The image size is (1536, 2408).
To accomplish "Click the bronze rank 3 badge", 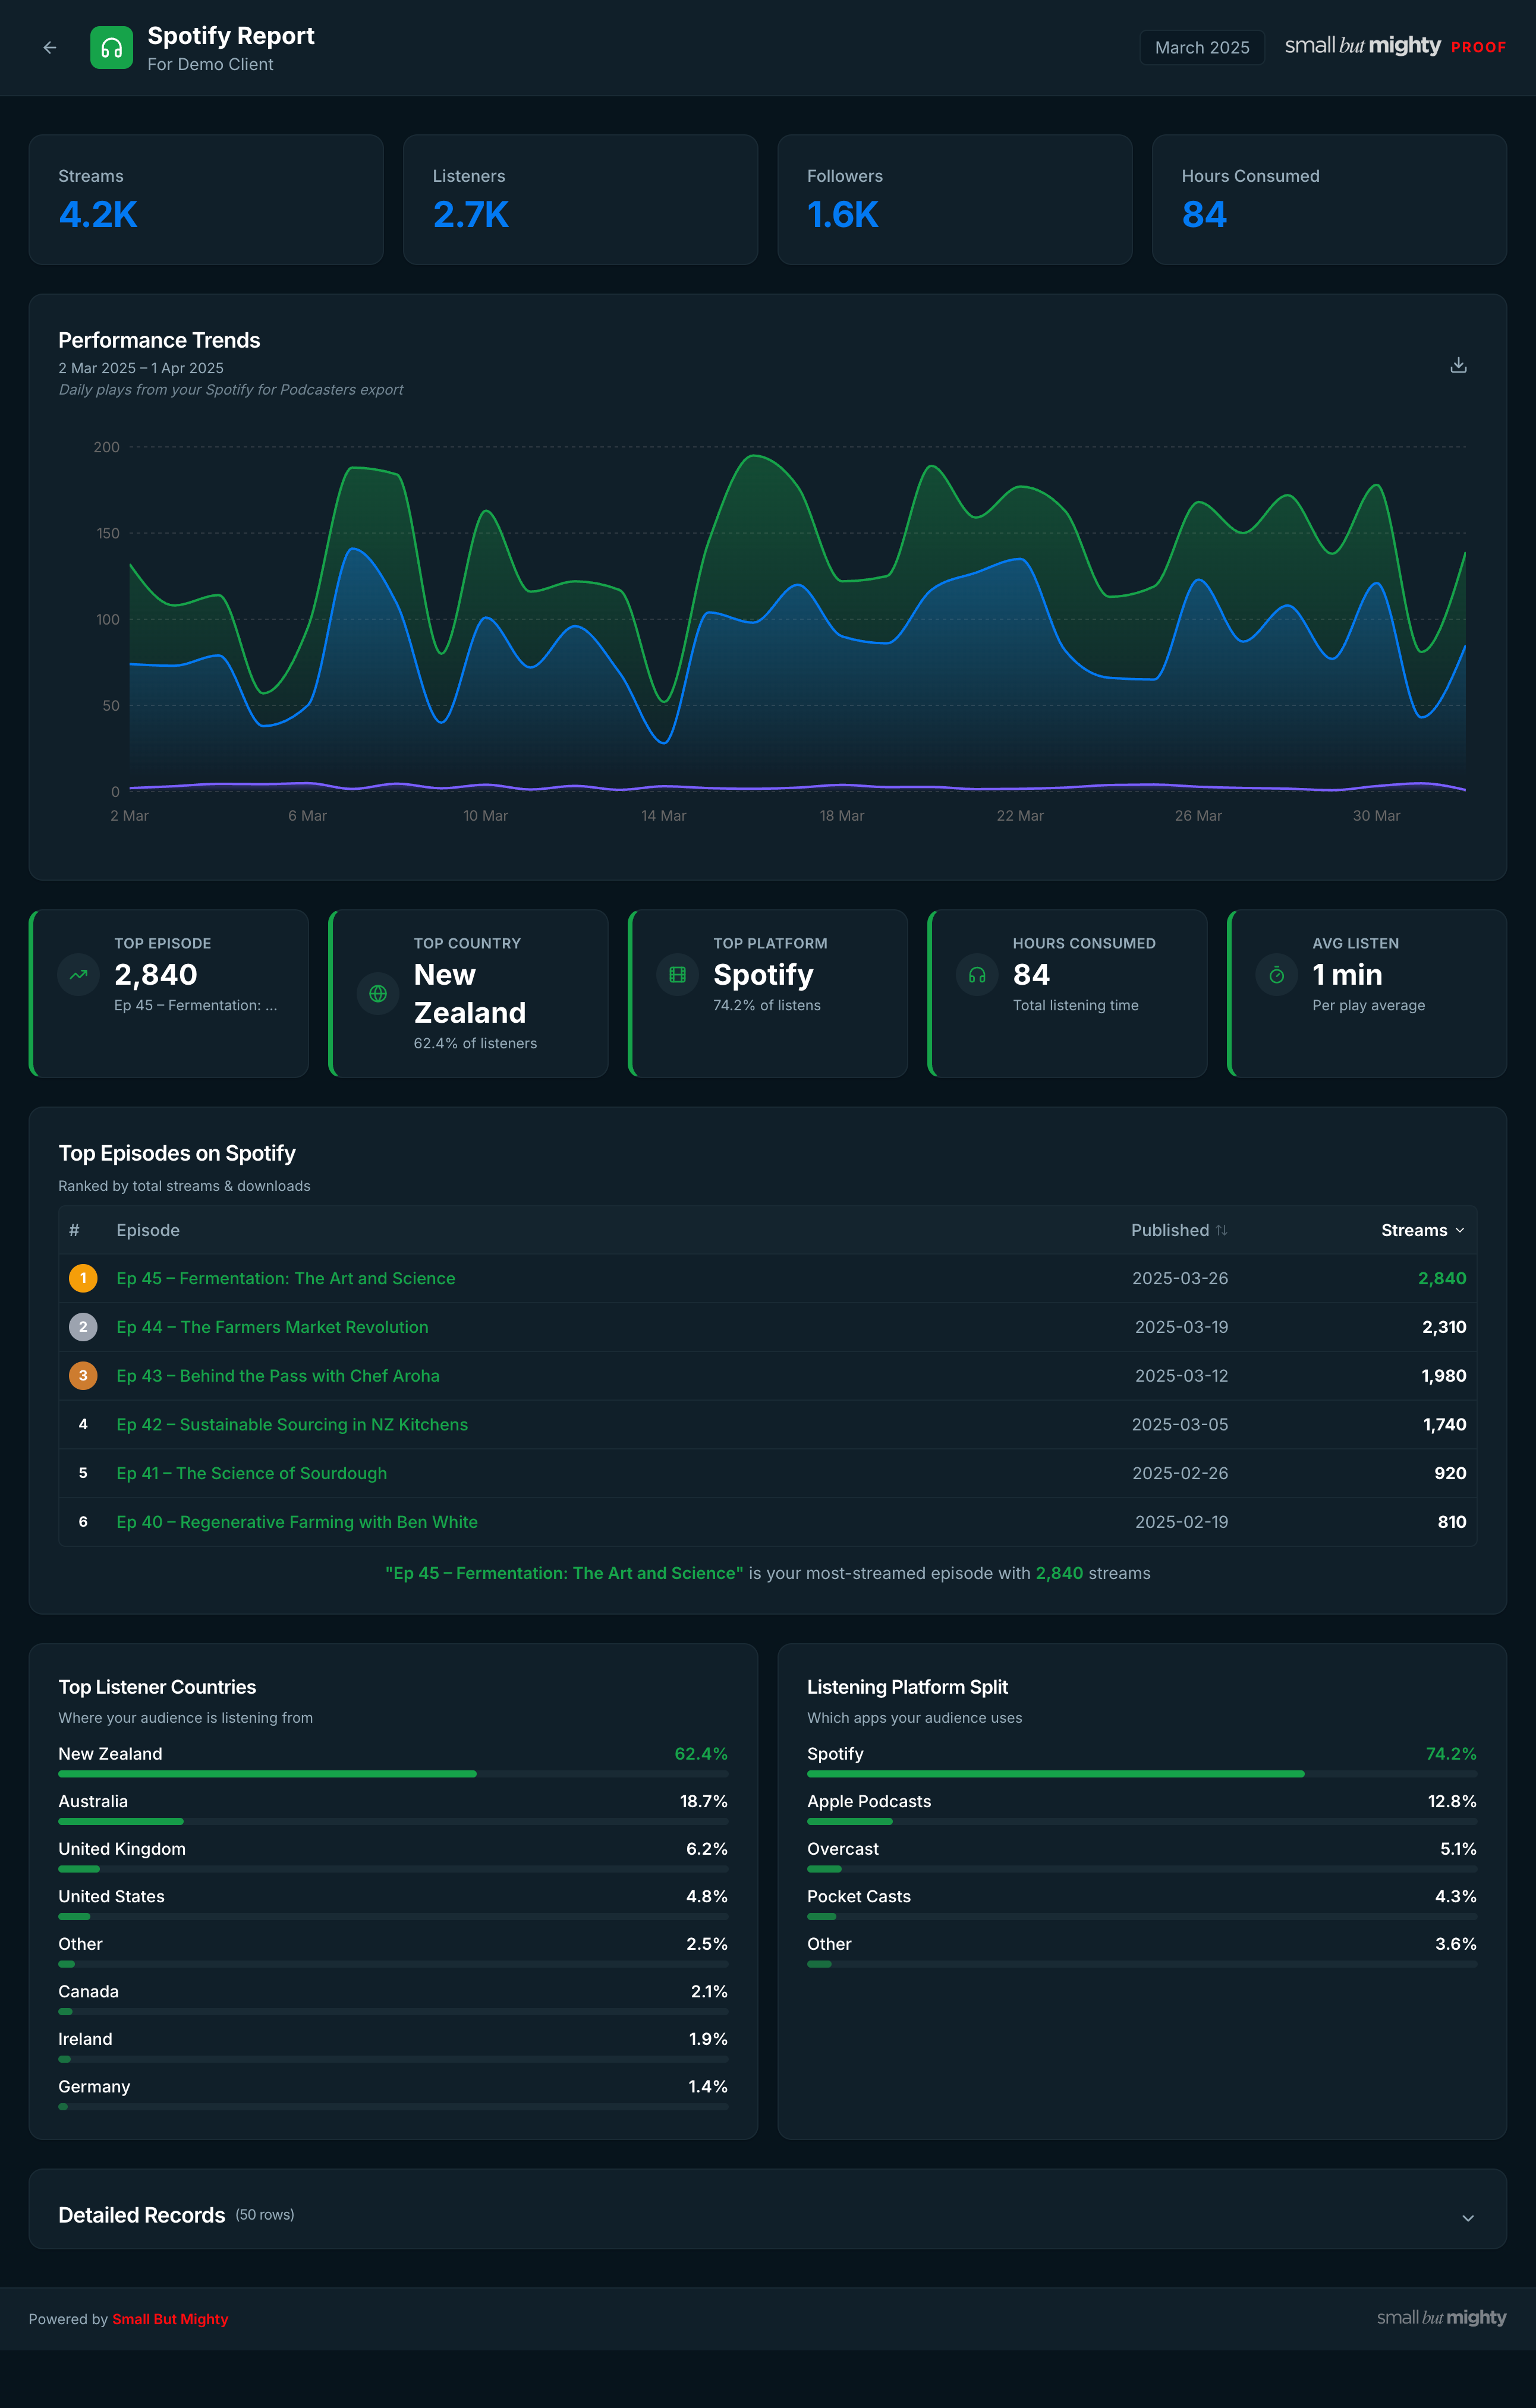I will (83, 1376).
